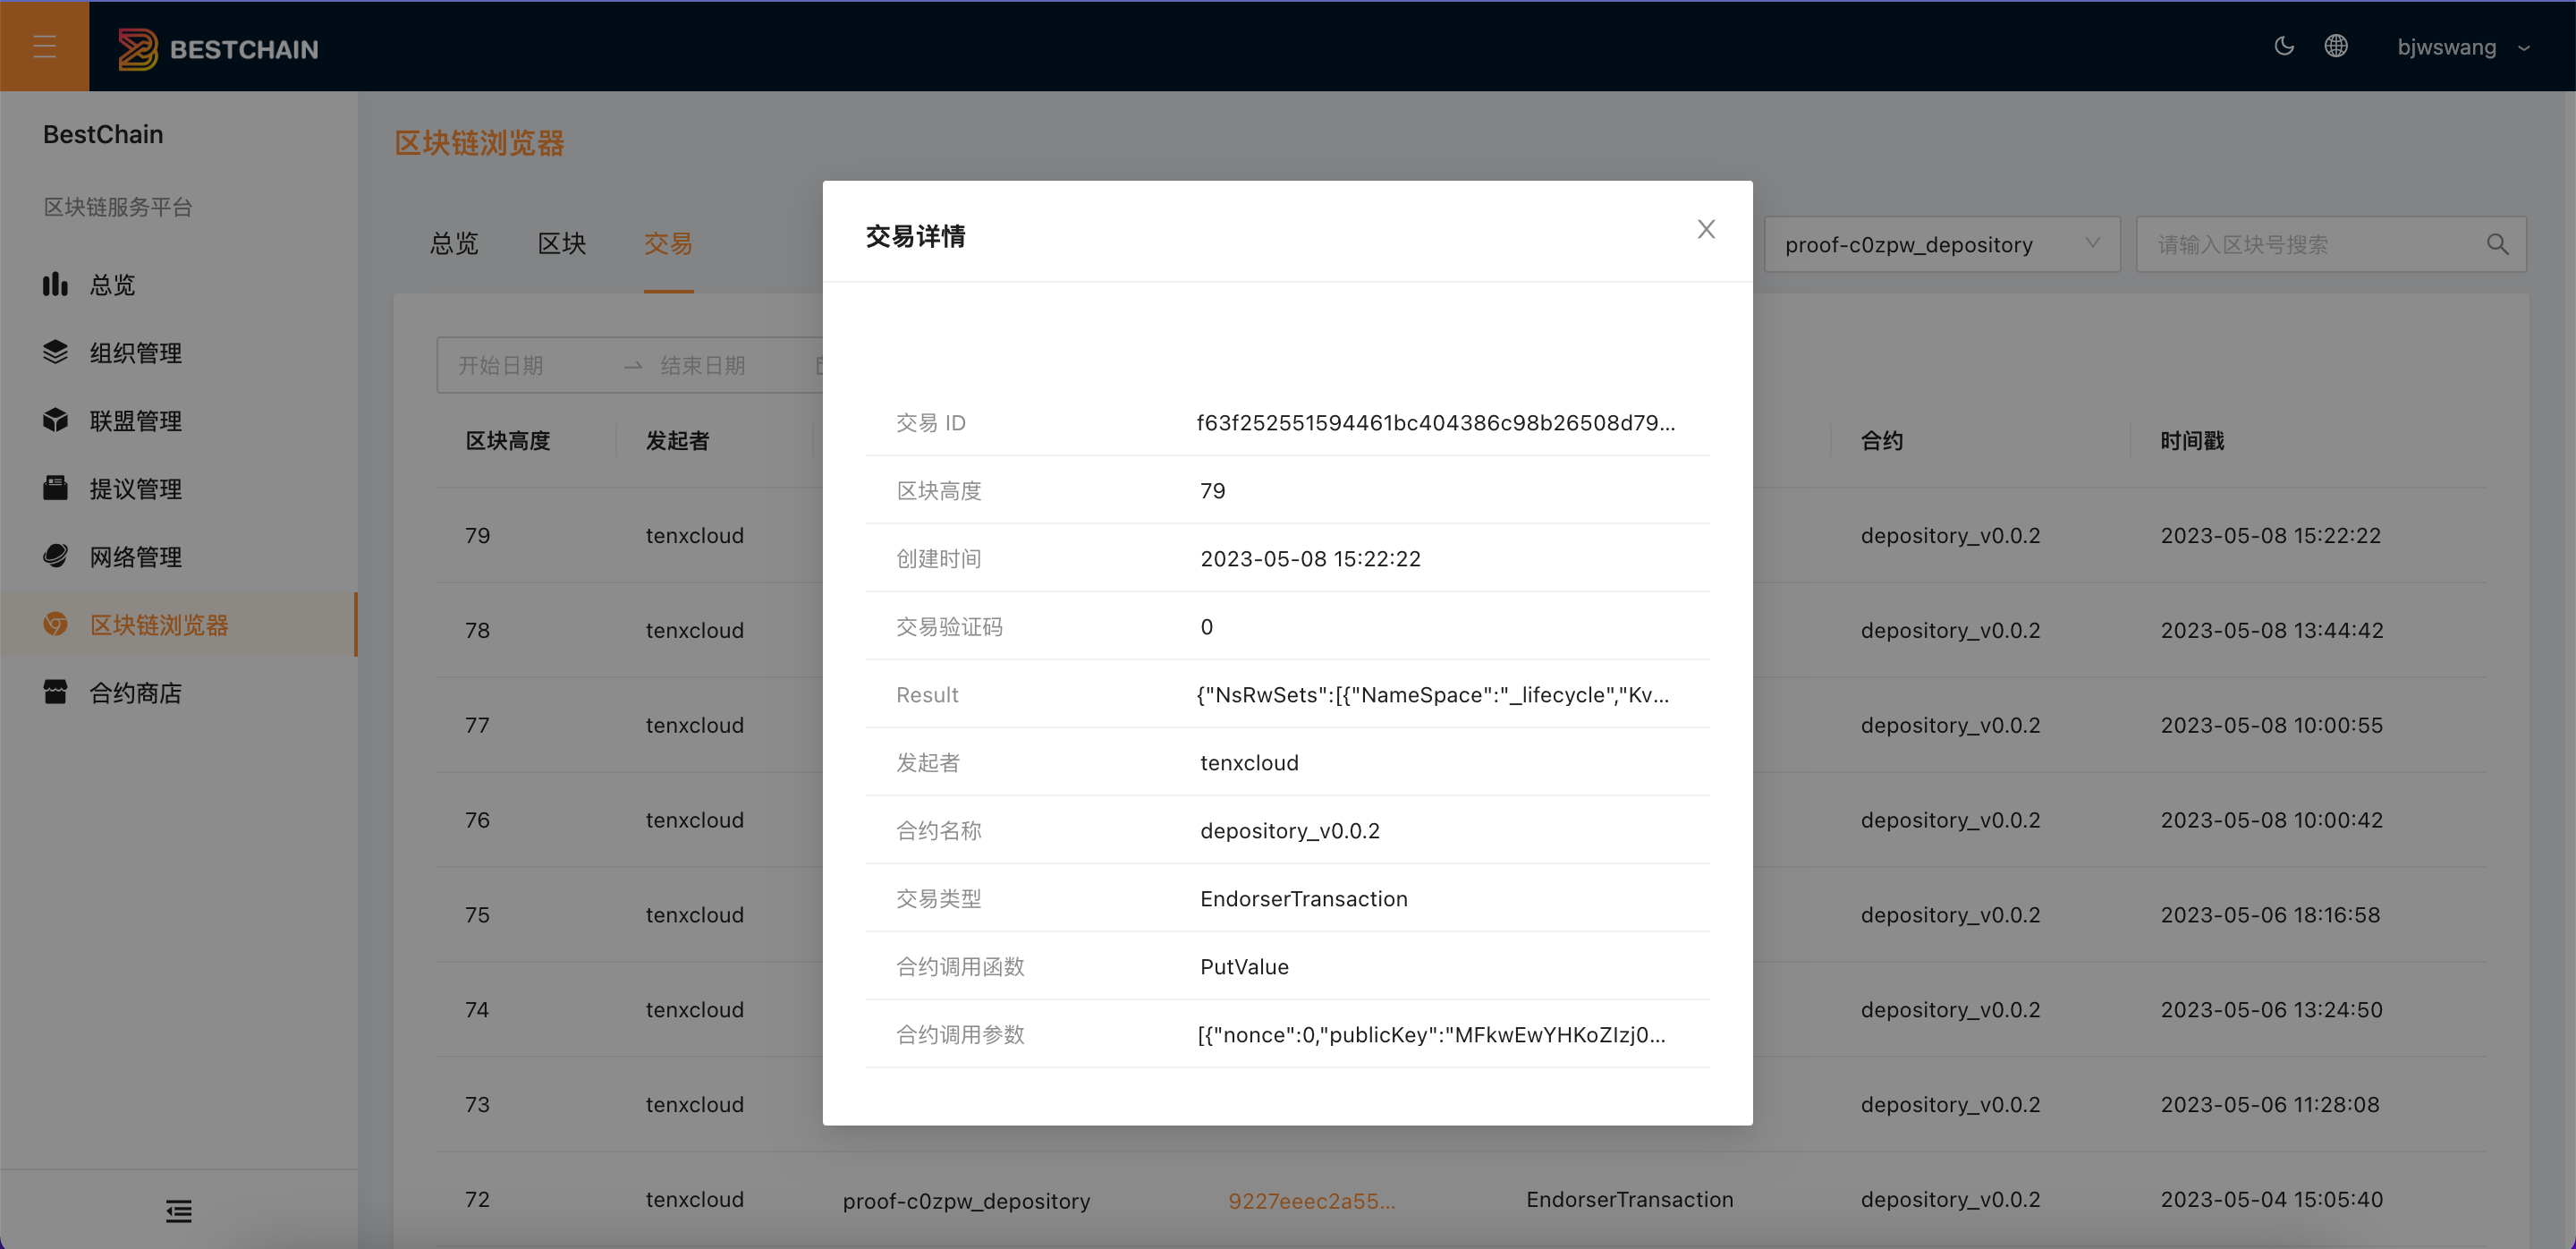The width and height of the screenshot is (2576, 1249).
Task: Open the proof-c0zpw_depository channel dropdown
Action: (x=1941, y=244)
